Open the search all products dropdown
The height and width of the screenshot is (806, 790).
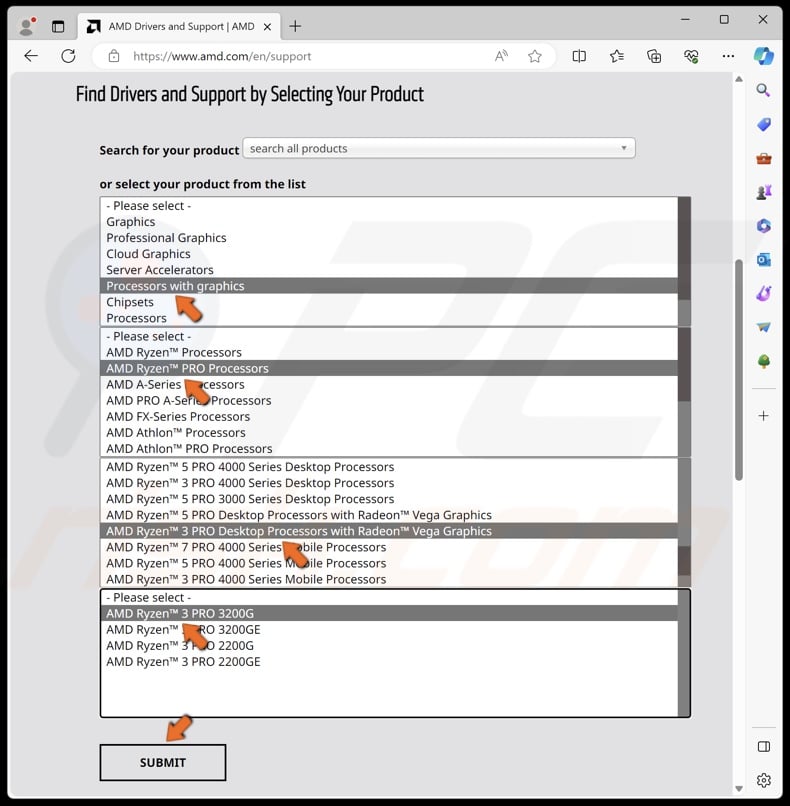pyautogui.click(x=439, y=148)
